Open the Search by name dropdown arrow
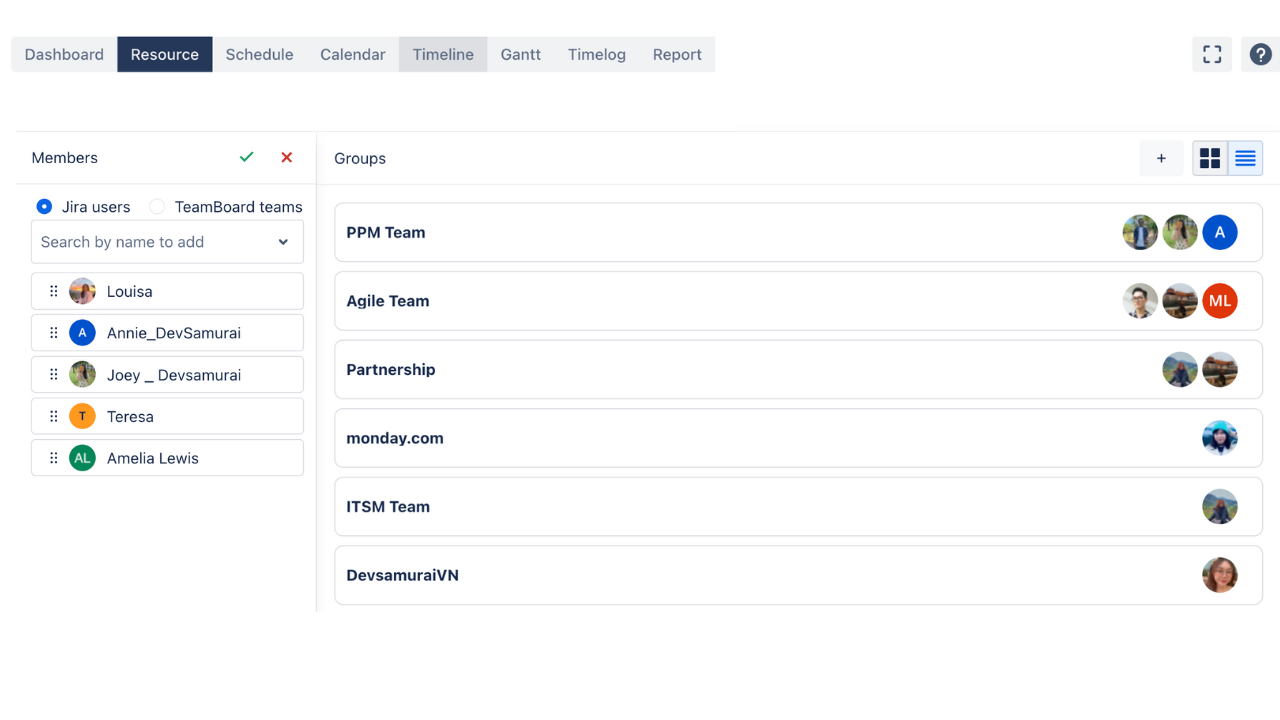 pos(283,242)
